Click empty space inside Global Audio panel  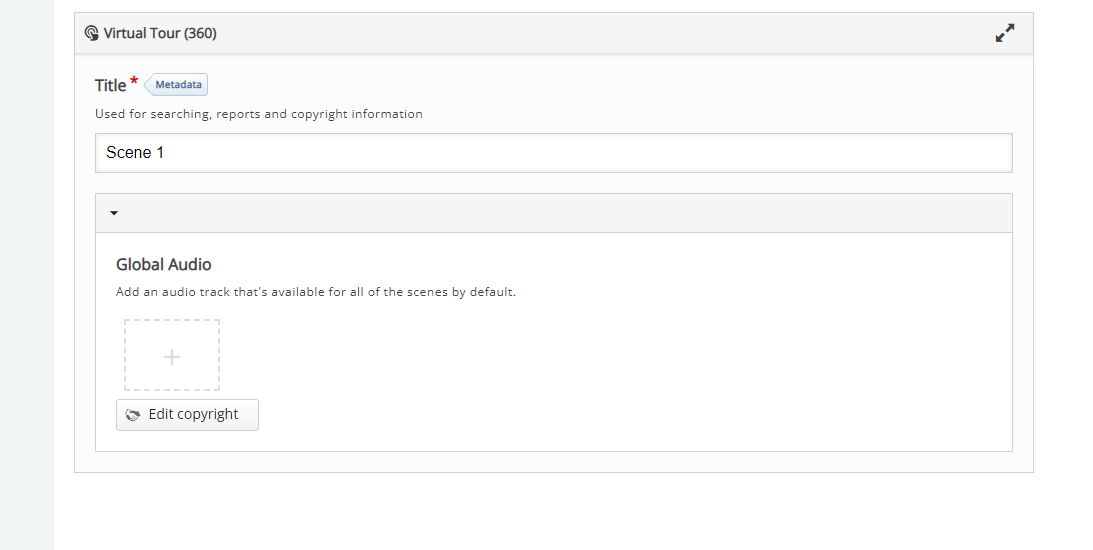[x=627, y=362]
